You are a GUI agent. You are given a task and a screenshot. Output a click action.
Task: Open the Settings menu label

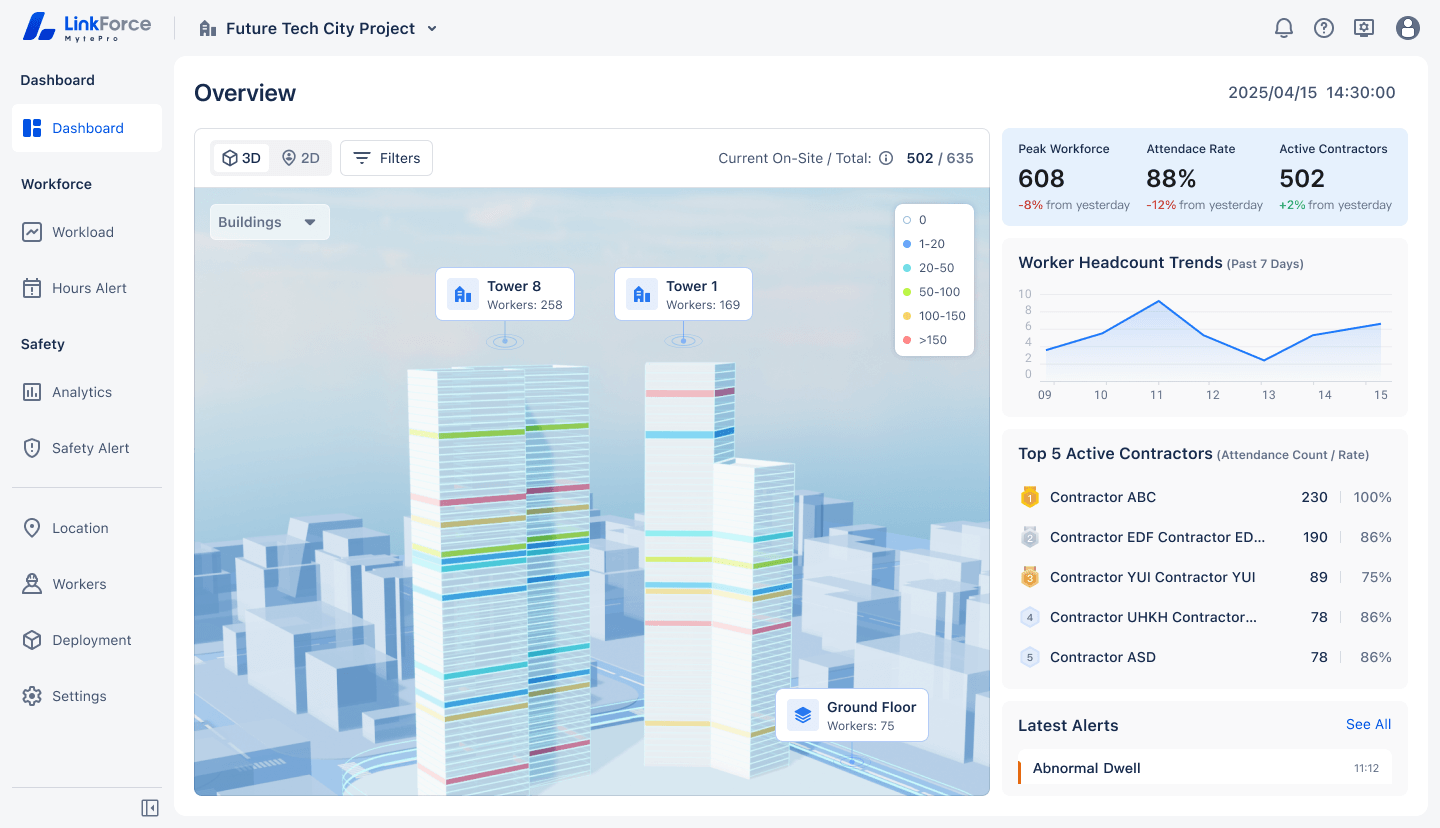[79, 696]
